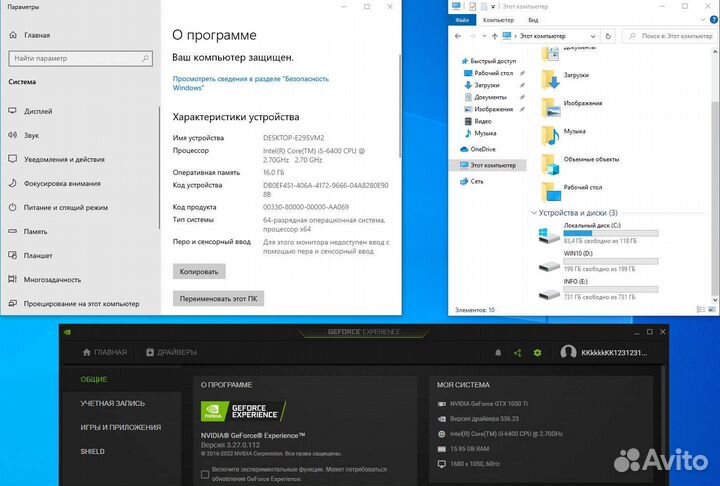Screen dimensions: 720x486
Task: Click the GeForce user avatar icon
Action: (x=569, y=352)
